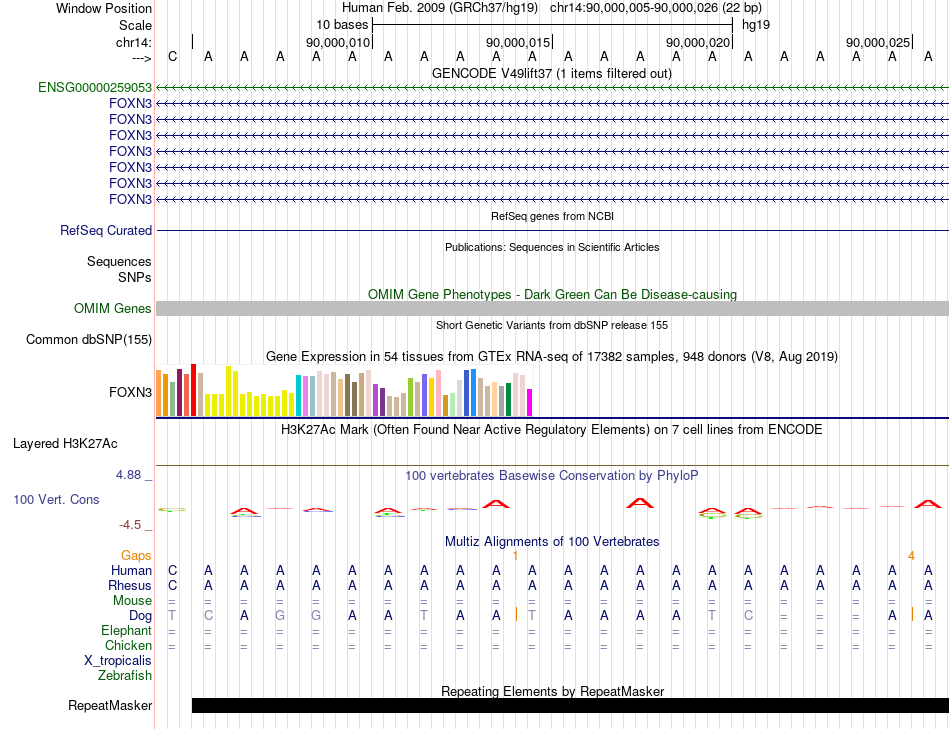Select the Chicken alignment row label
950x729 pixels.
click(128, 646)
